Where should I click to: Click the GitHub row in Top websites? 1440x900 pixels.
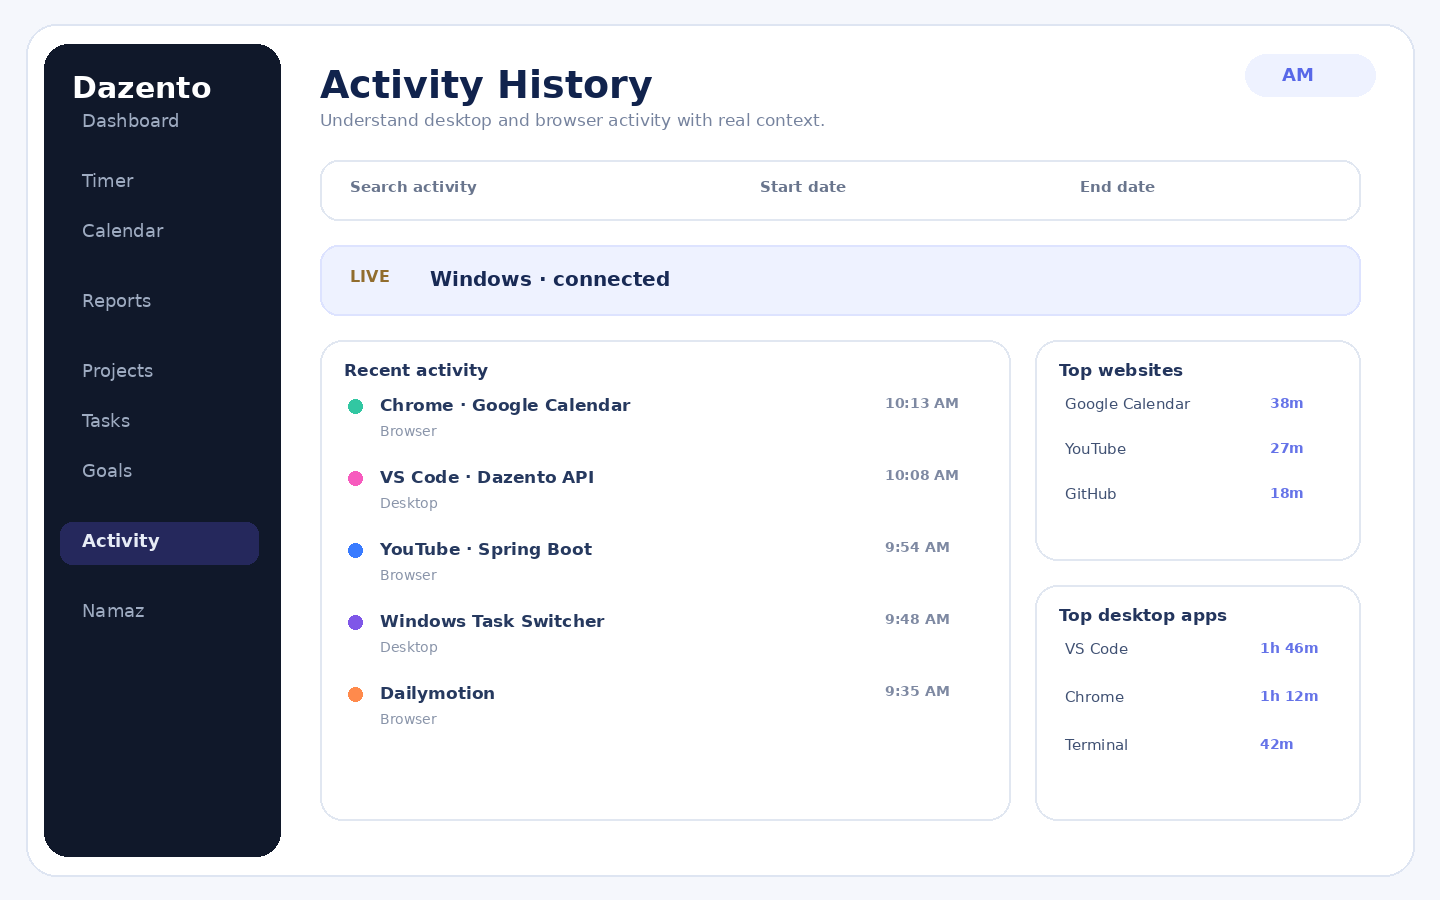pyautogui.click(x=1198, y=494)
